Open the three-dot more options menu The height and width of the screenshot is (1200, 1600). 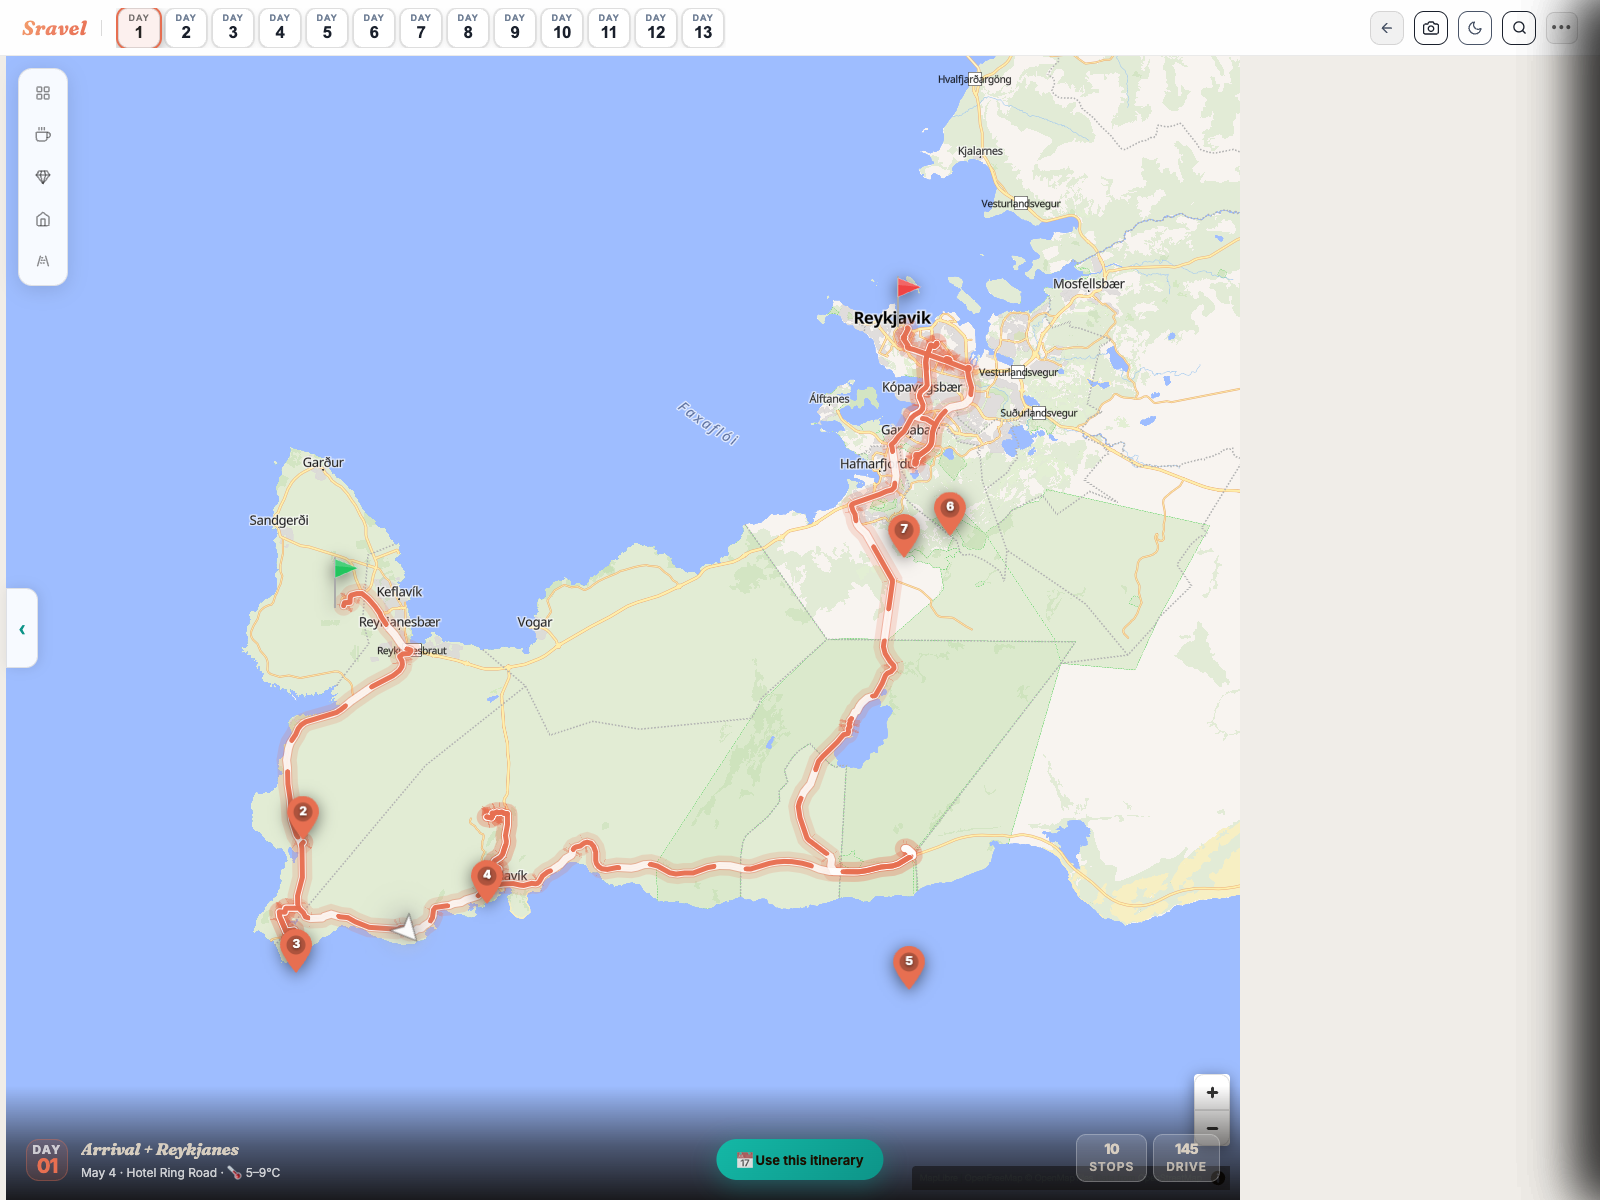pos(1561,28)
